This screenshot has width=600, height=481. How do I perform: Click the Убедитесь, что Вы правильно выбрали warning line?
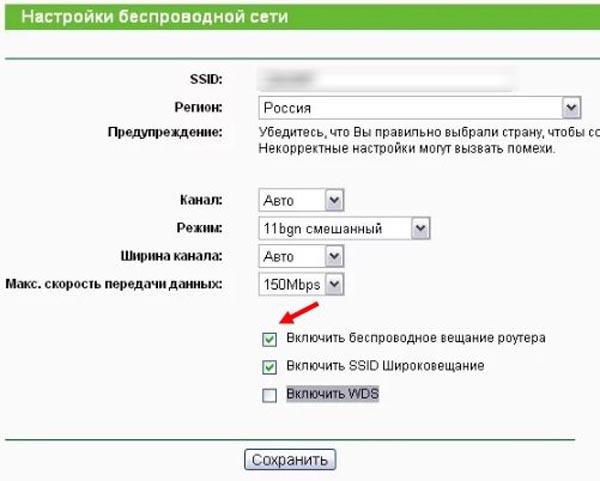429,132
